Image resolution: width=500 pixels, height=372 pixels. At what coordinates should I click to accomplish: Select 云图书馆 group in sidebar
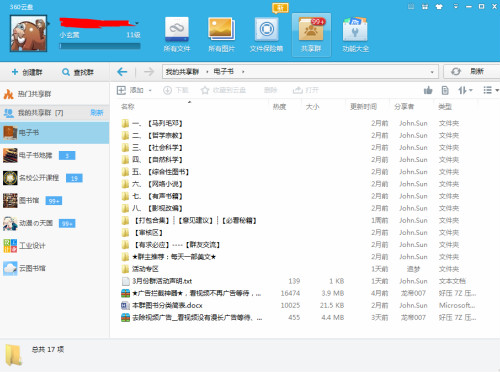pos(54,268)
